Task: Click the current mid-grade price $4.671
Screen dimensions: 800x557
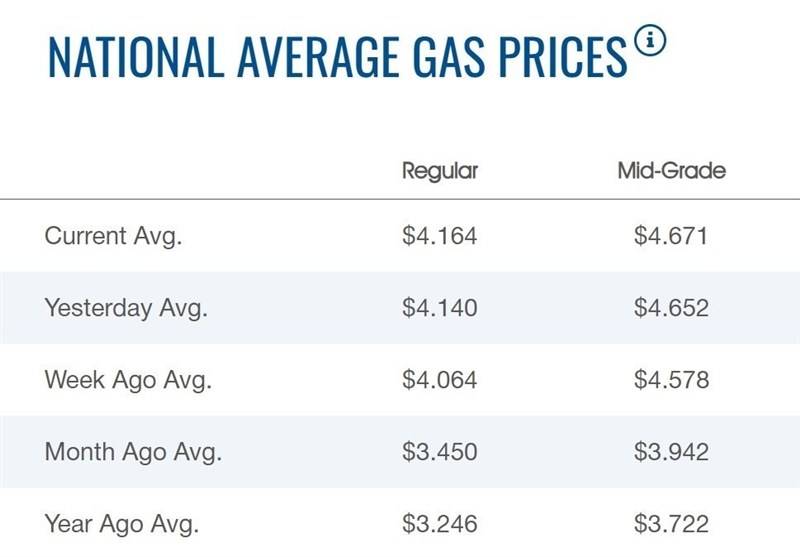Action: pos(671,237)
